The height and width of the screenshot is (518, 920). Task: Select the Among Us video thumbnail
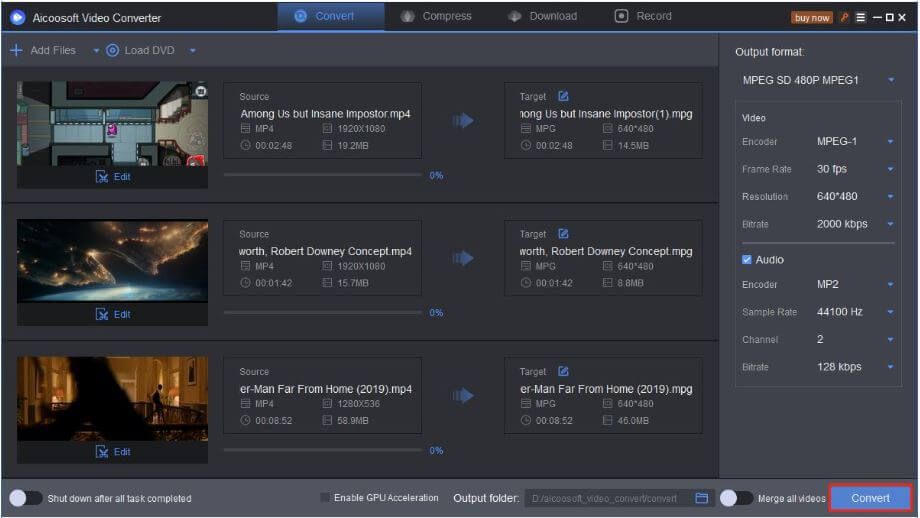(112, 123)
